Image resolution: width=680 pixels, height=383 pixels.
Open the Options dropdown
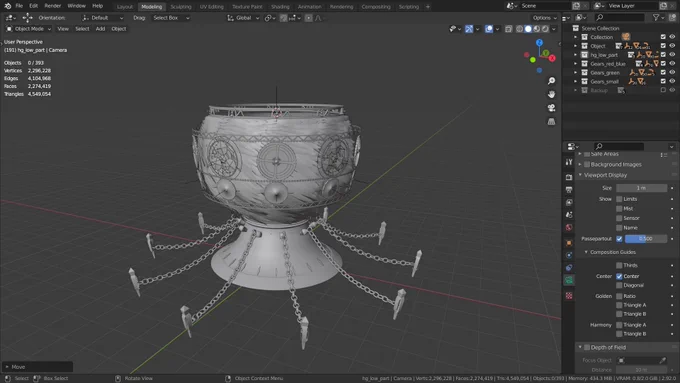click(545, 18)
